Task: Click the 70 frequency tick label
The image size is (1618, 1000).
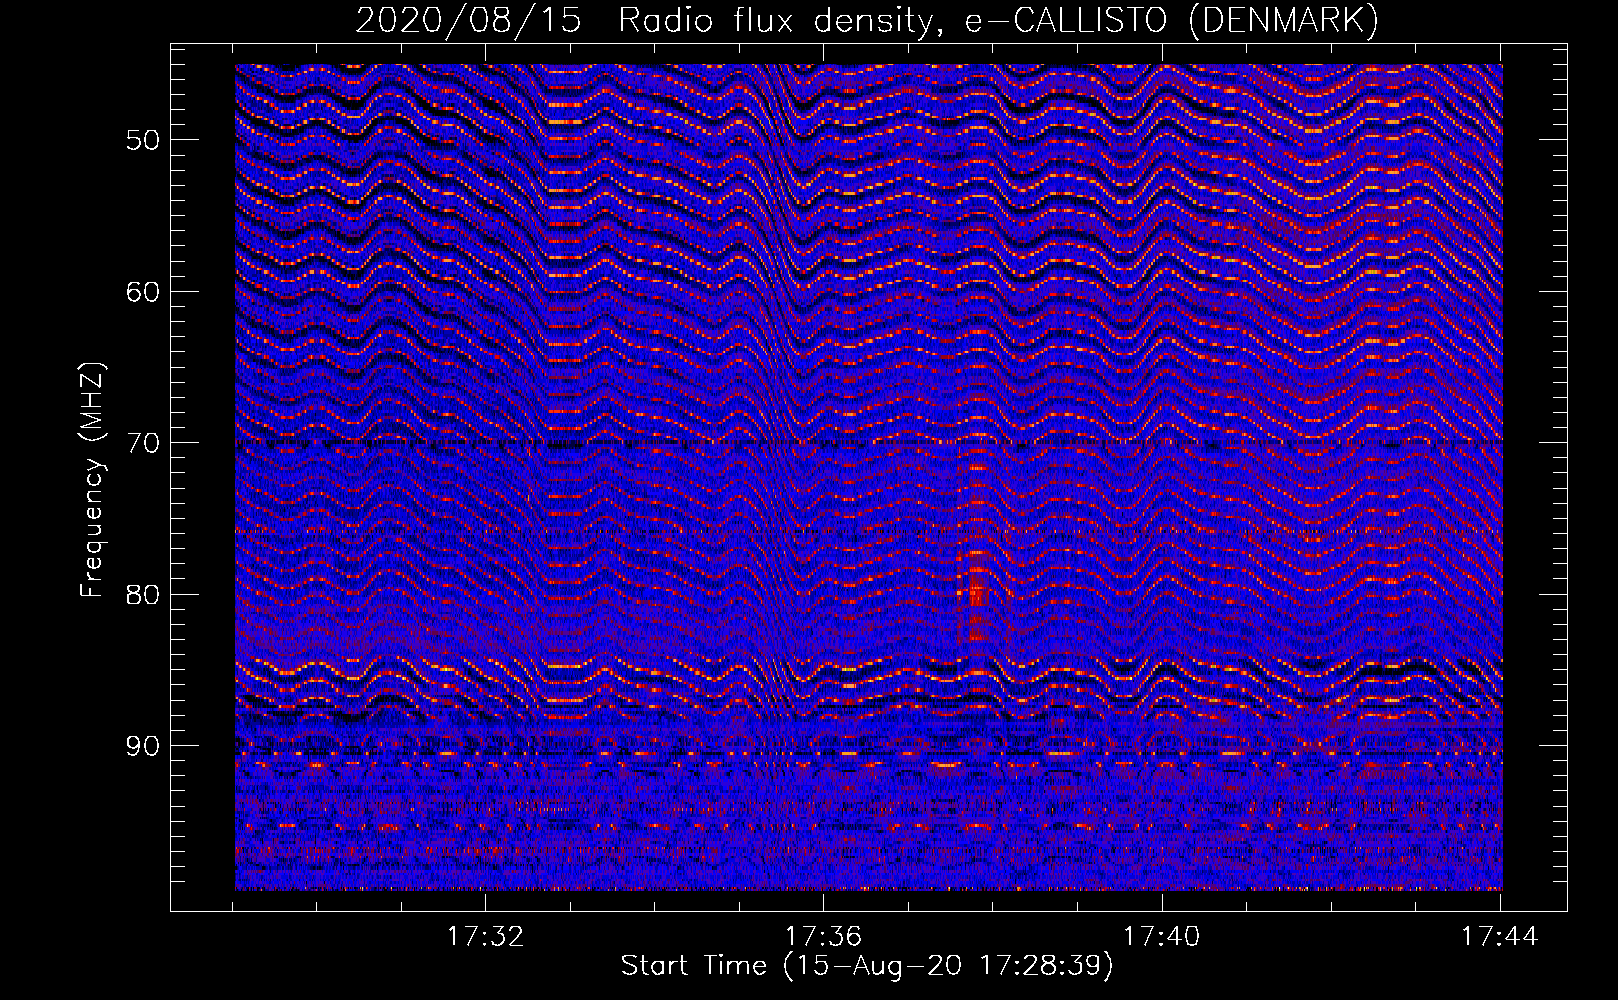Action: (142, 443)
